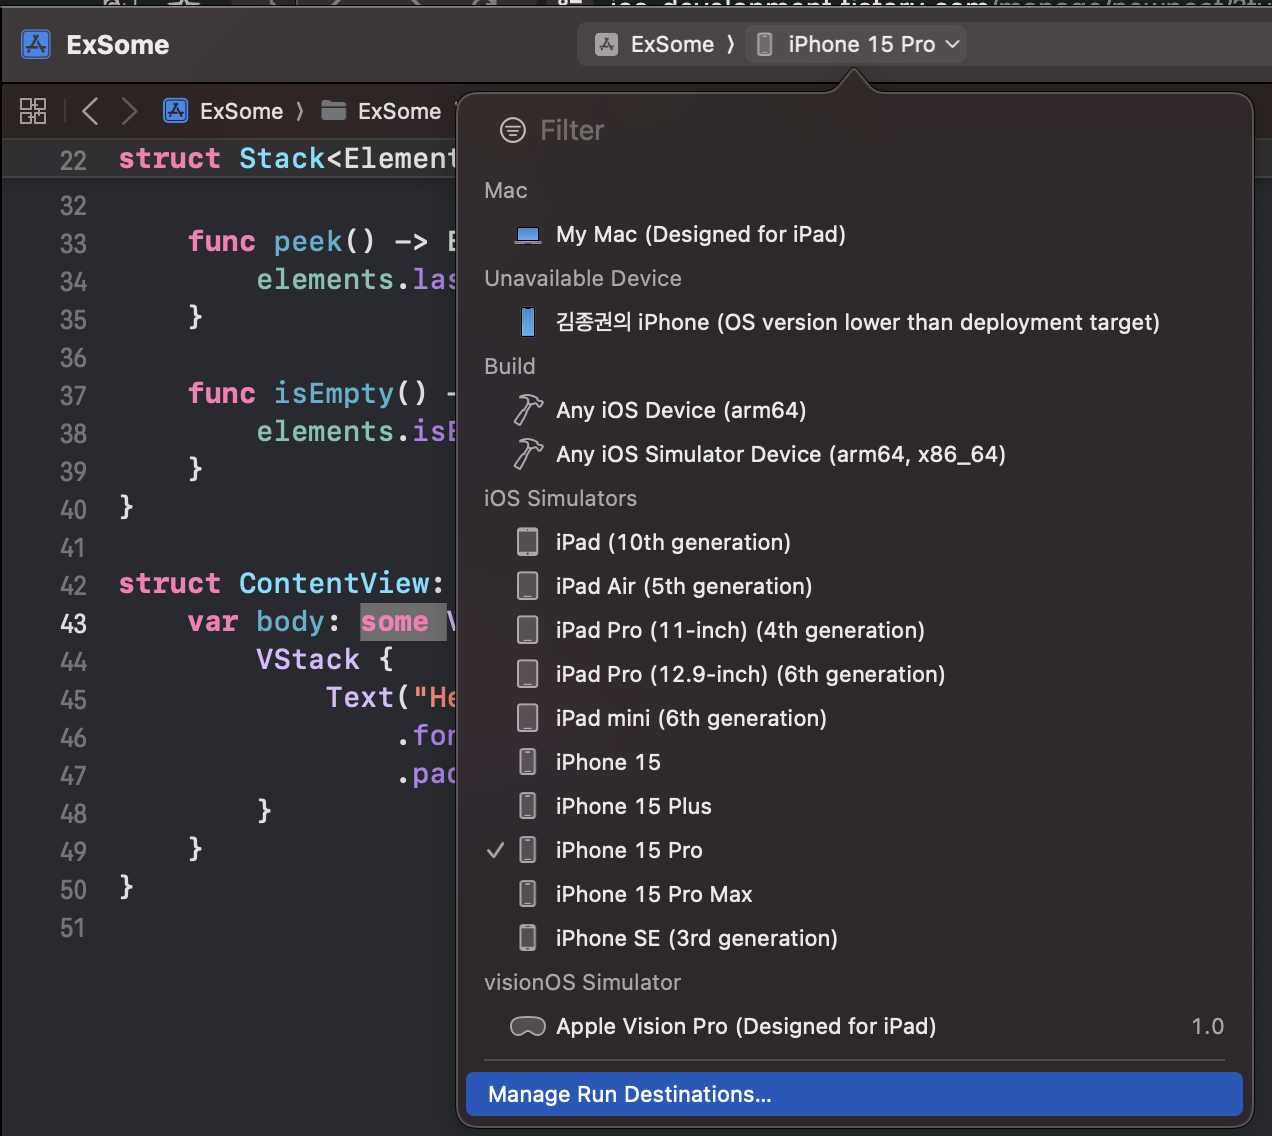This screenshot has width=1272, height=1136.
Task: Open iPhone 15 Pro destination dropdown
Action: (858, 44)
